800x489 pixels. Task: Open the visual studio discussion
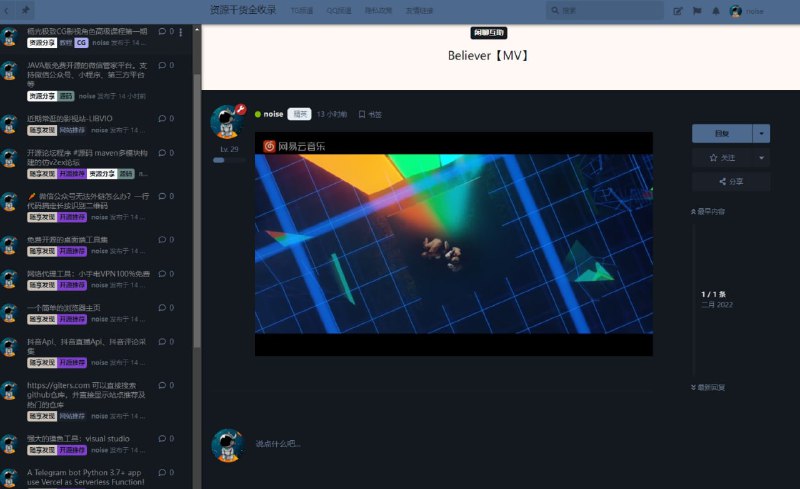[x=78, y=438]
